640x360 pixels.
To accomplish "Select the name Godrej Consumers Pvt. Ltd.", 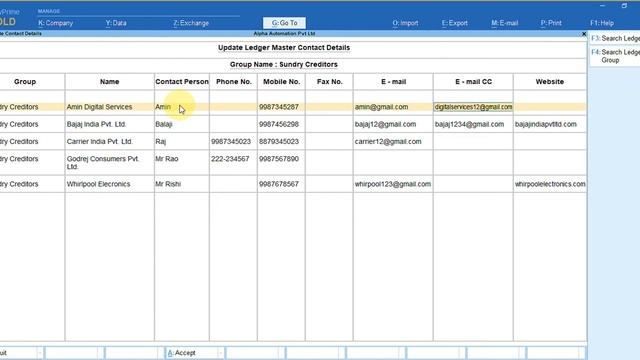I will click(x=103, y=162).
